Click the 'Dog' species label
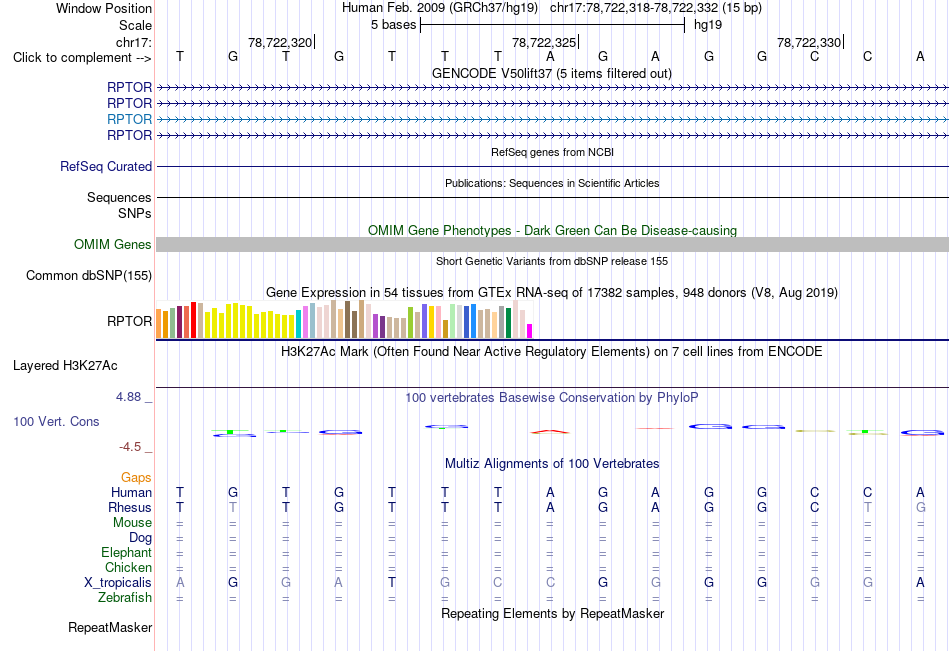This screenshot has width=950, height=651. [x=140, y=538]
